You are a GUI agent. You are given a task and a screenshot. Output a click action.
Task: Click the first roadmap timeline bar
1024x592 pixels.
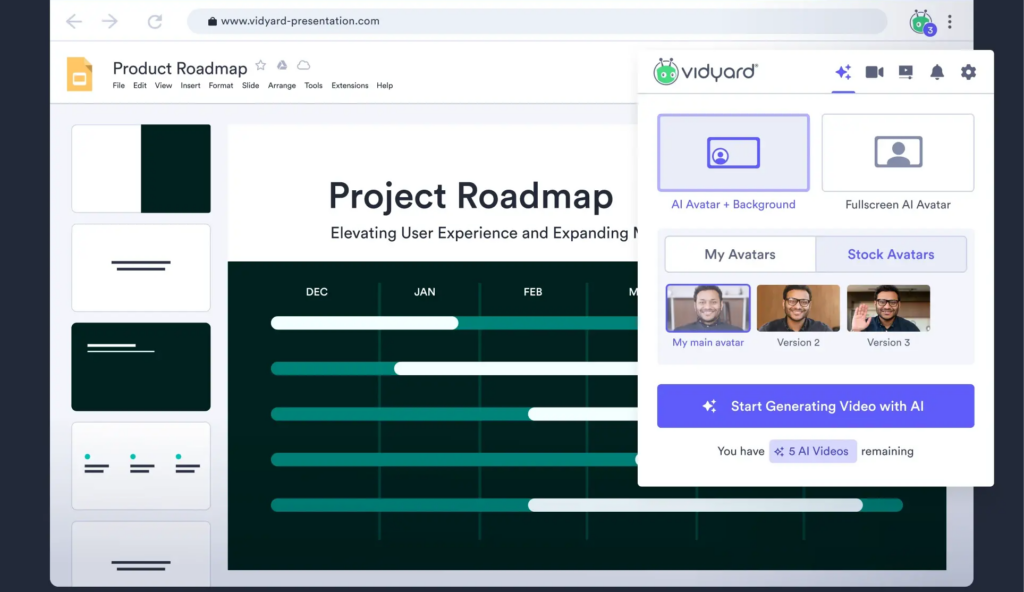pyautogui.click(x=455, y=323)
